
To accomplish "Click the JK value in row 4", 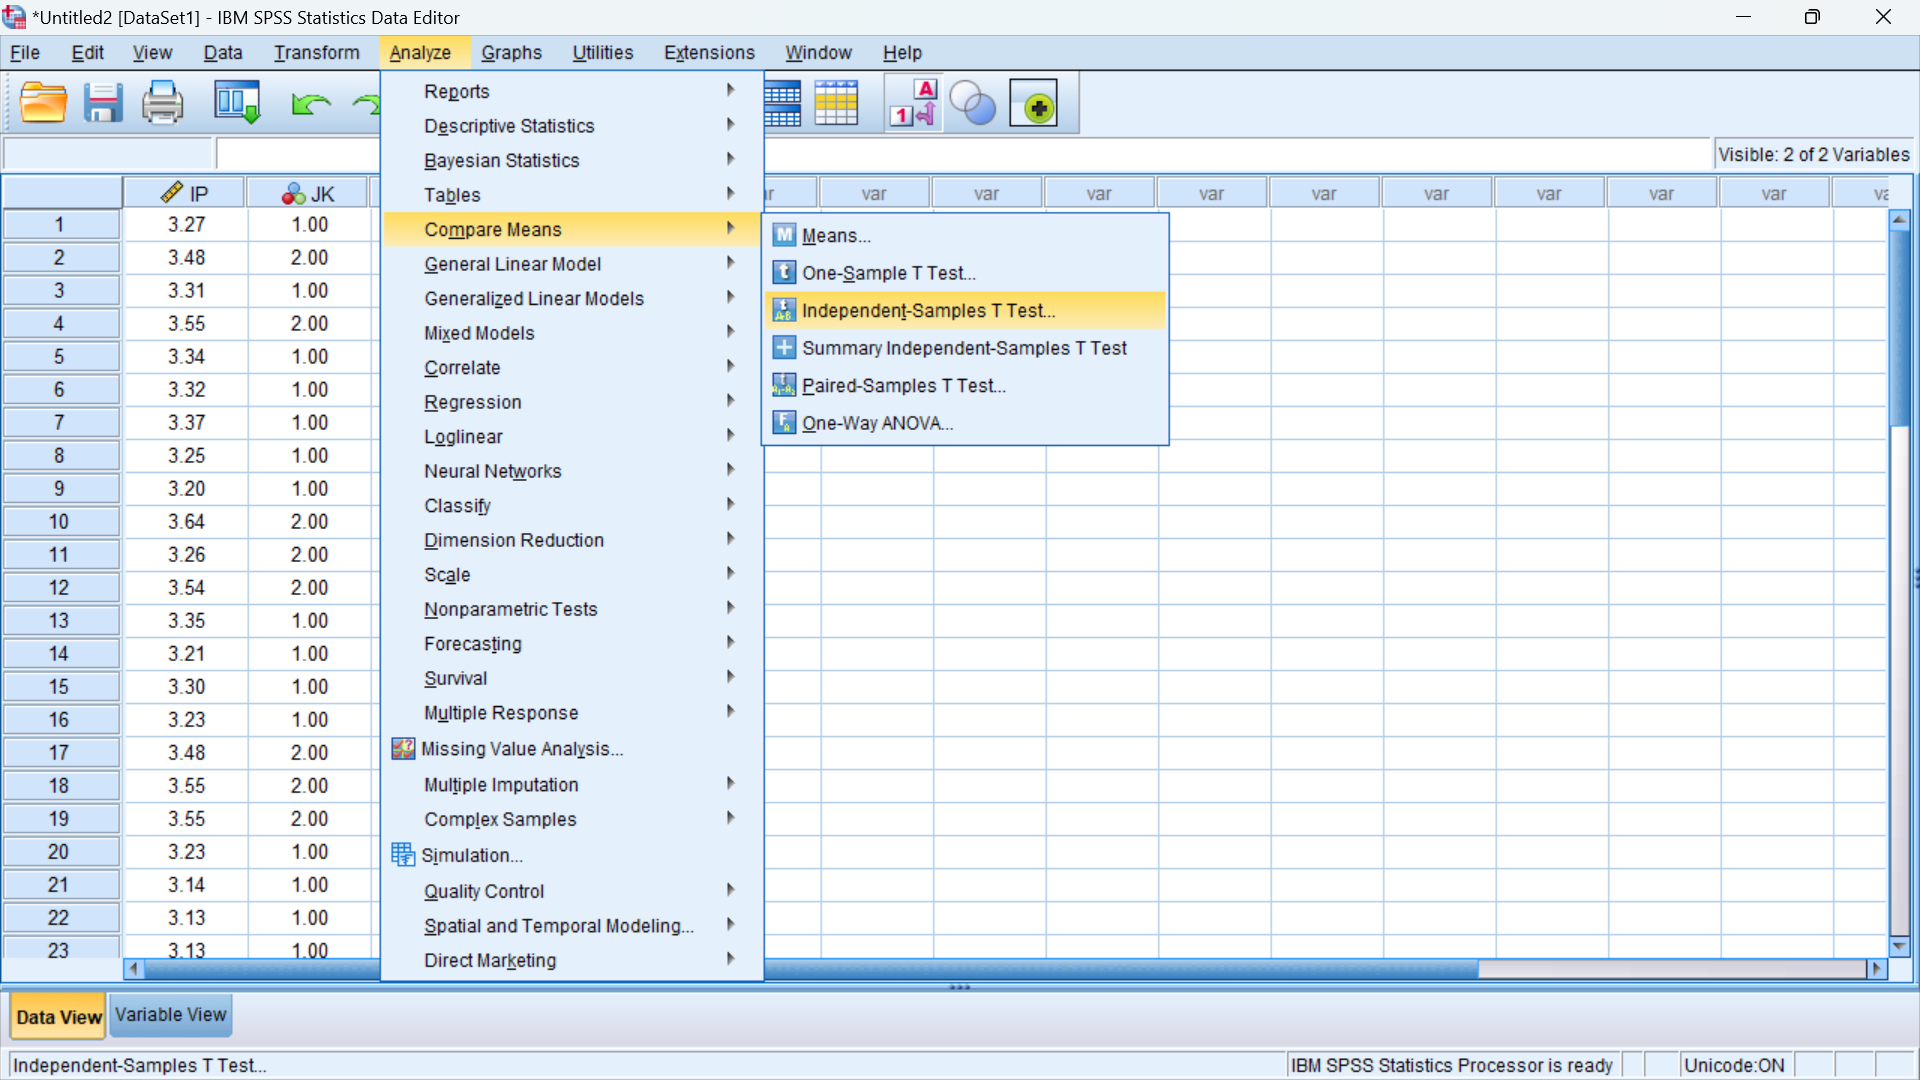I will [309, 324].
